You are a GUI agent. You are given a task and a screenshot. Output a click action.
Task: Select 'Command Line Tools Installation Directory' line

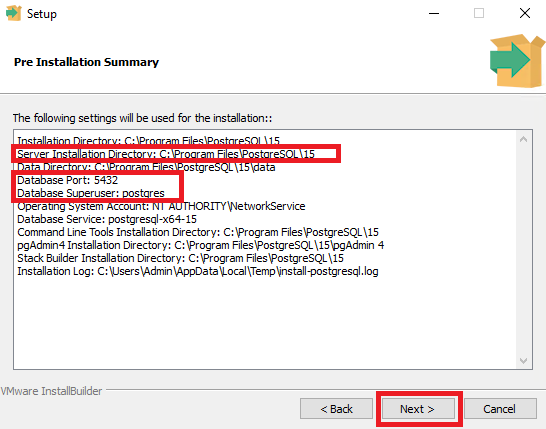coord(198,232)
